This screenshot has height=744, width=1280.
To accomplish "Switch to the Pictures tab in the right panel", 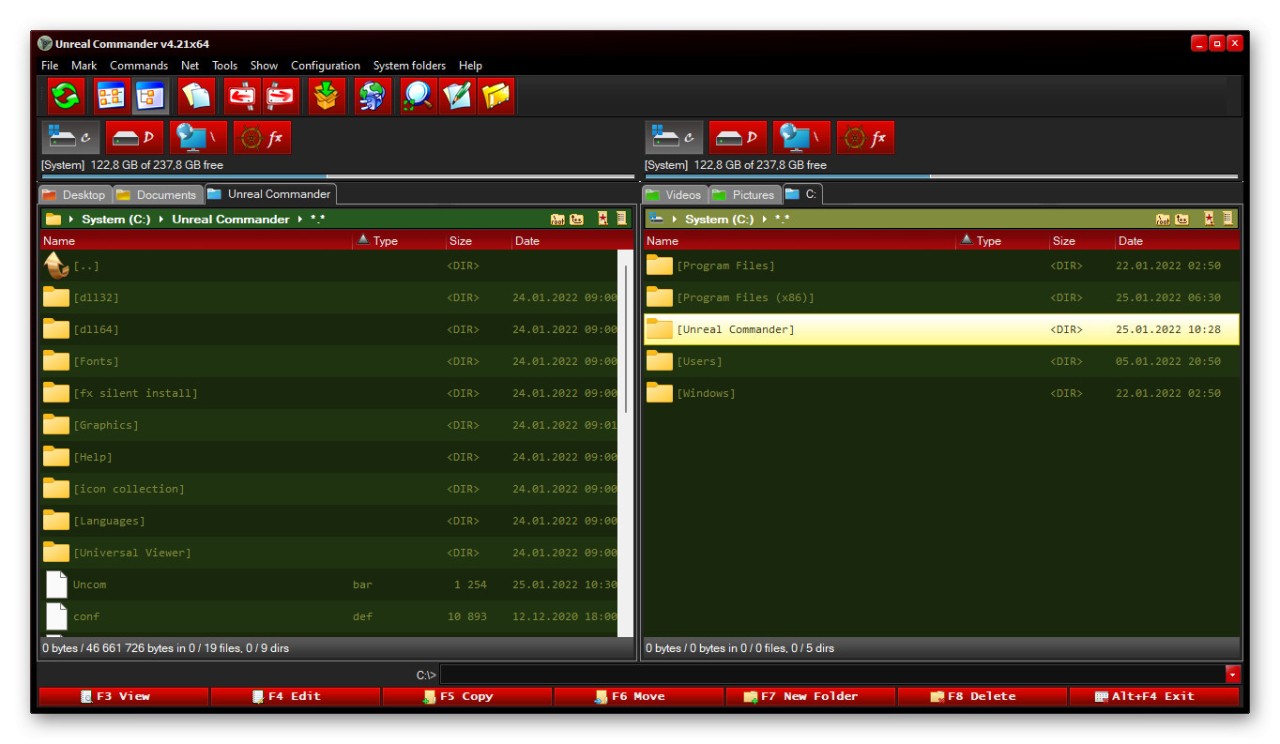I will coord(744,195).
